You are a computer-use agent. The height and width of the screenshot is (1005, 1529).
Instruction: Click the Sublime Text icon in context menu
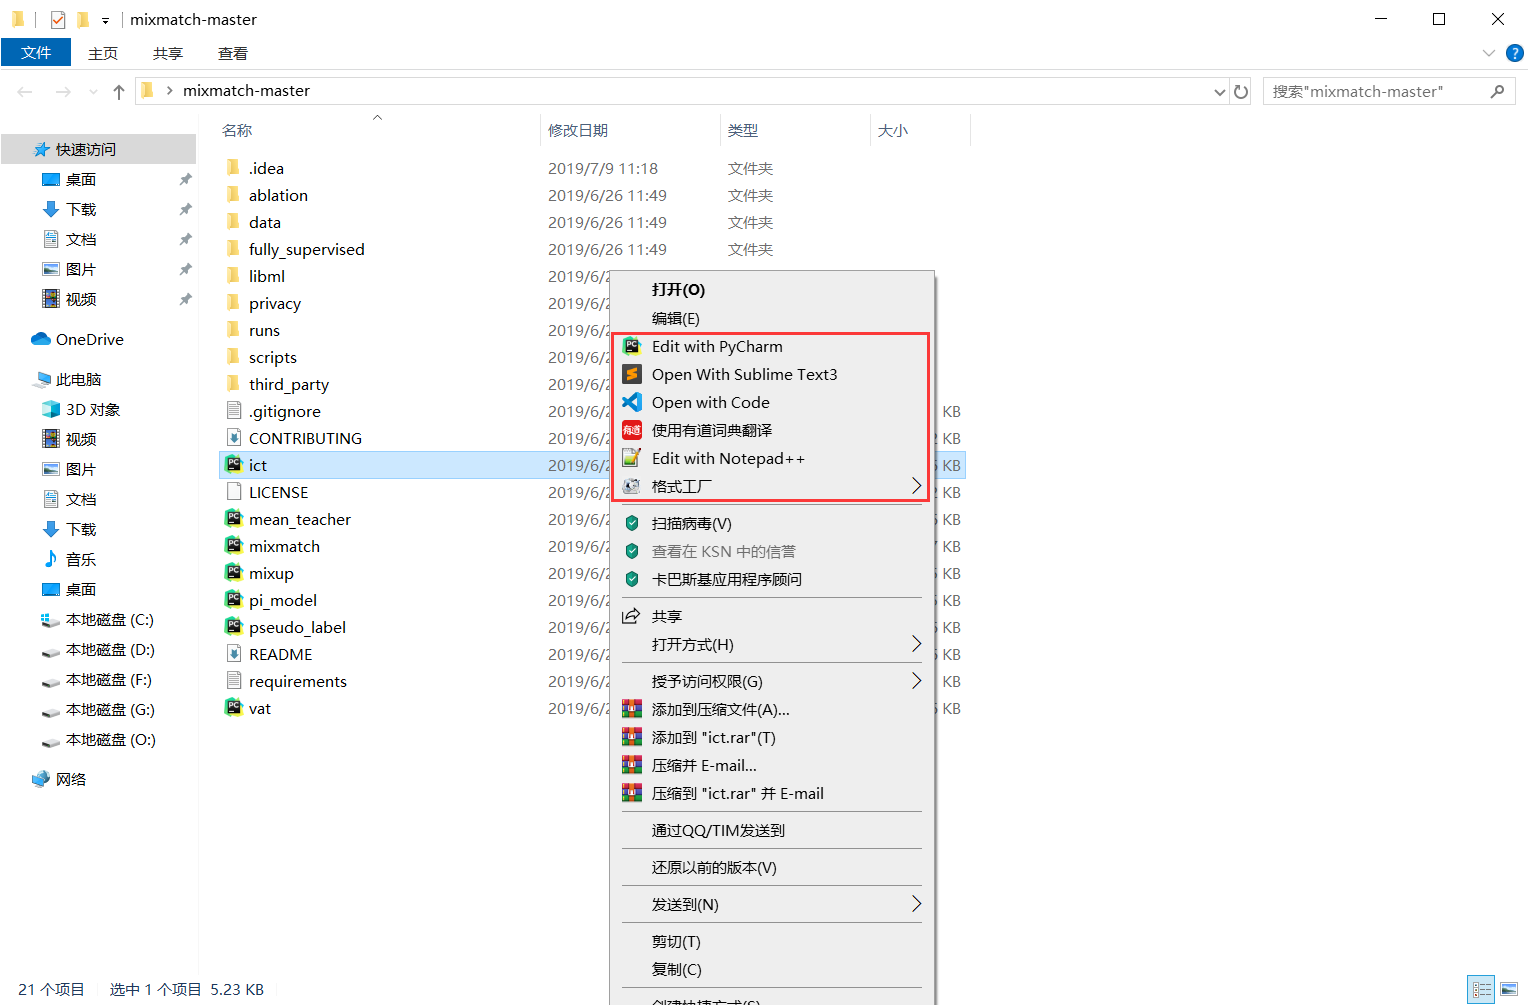(632, 374)
